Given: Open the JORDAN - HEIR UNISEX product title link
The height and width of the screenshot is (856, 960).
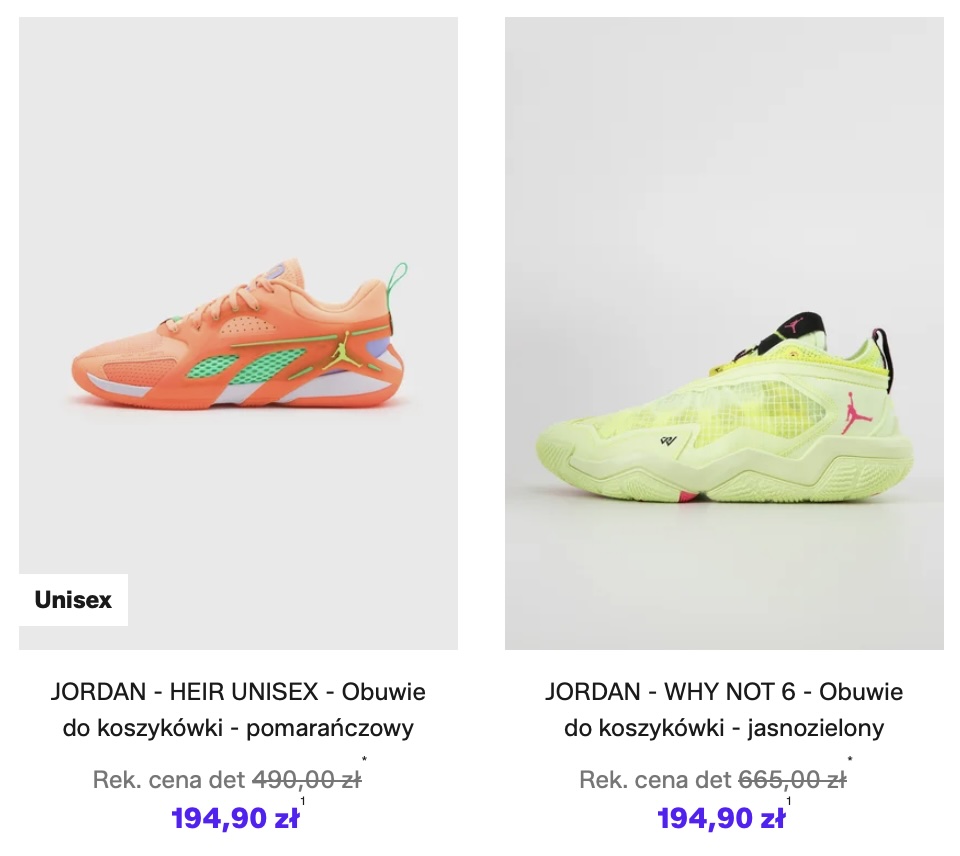Looking at the screenshot, I should [x=238, y=710].
